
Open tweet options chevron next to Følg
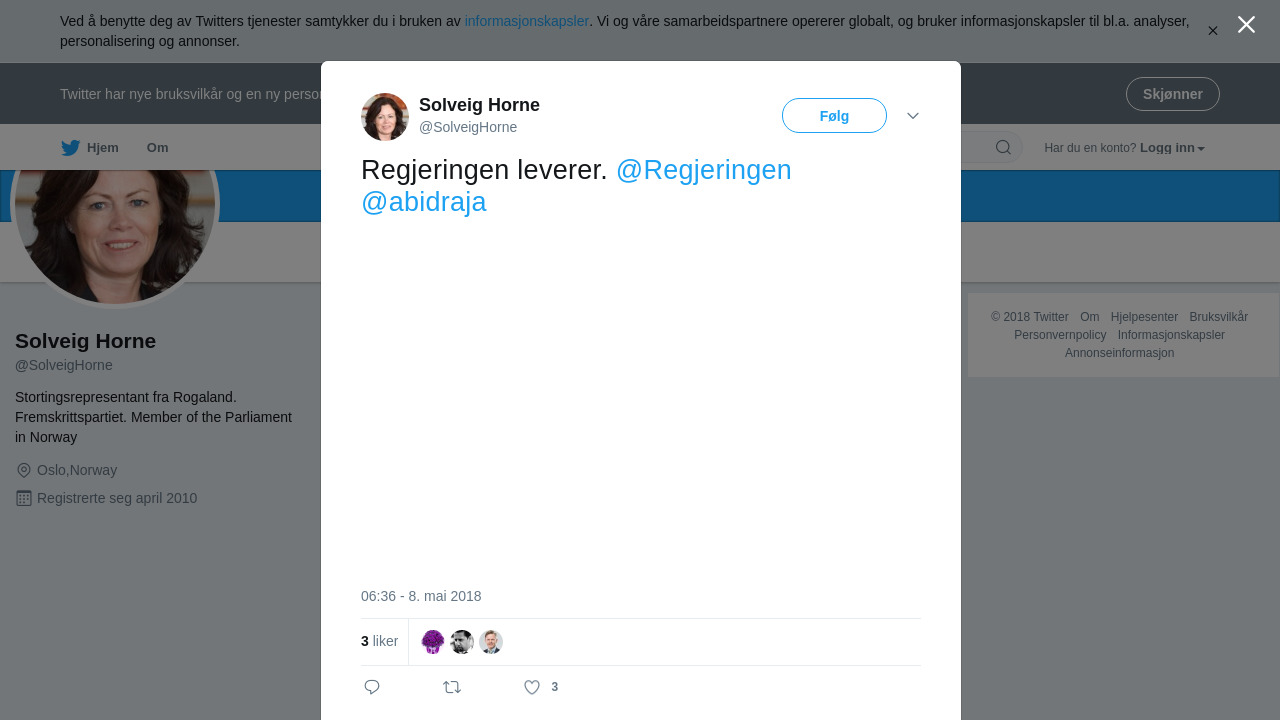[x=913, y=116]
